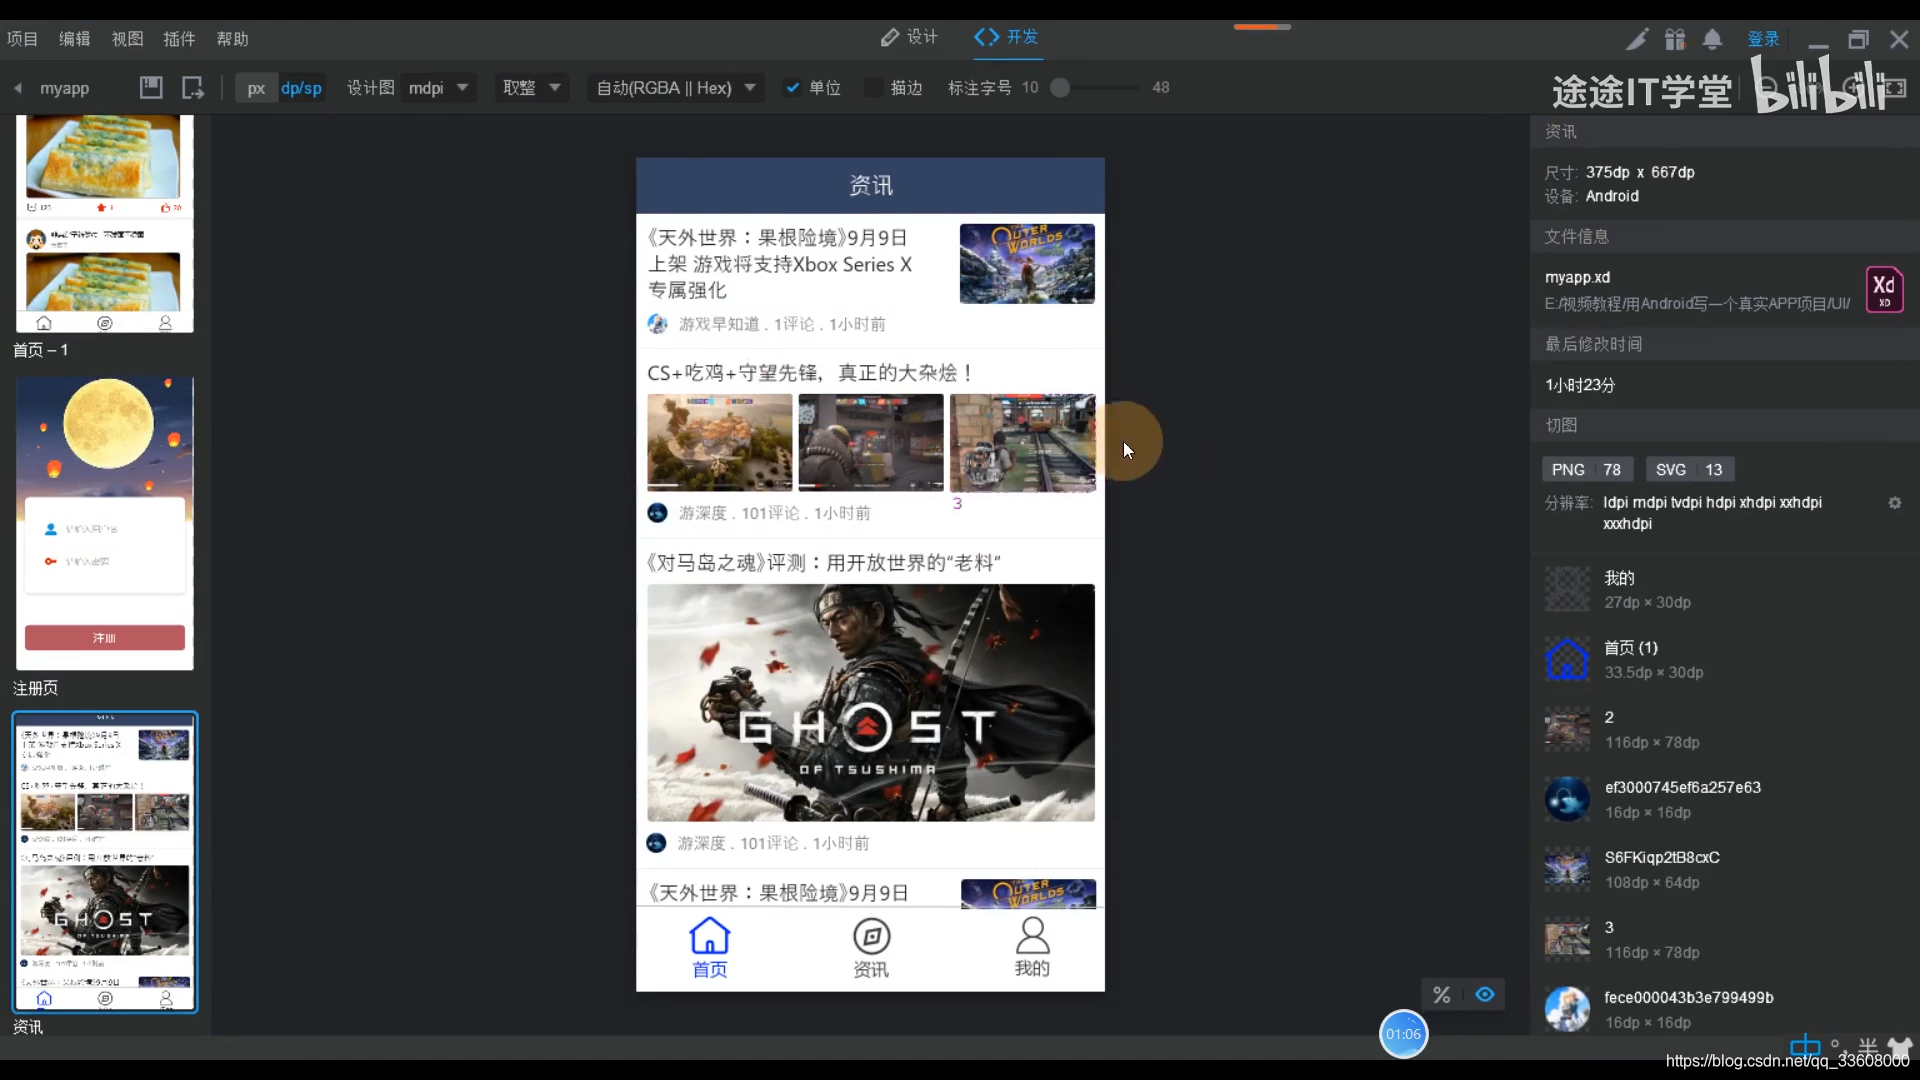Viewport: 1920px width, 1080px height.
Task: Switch to the 开发 mode tab
Action: click(x=1007, y=37)
